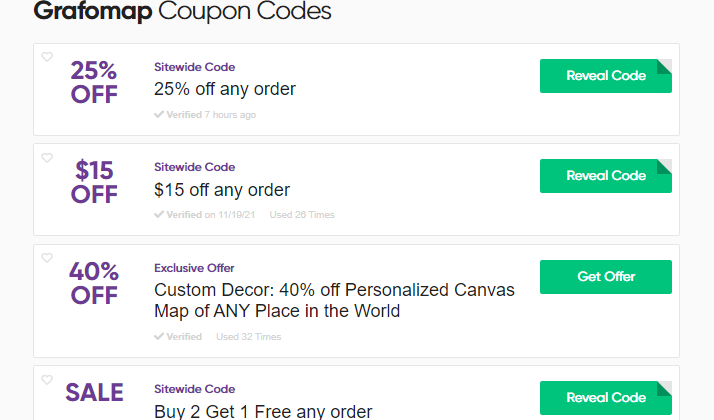Image resolution: width=714 pixels, height=420 pixels.
Task: Open the '25% off any order' title
Action: 225,89
